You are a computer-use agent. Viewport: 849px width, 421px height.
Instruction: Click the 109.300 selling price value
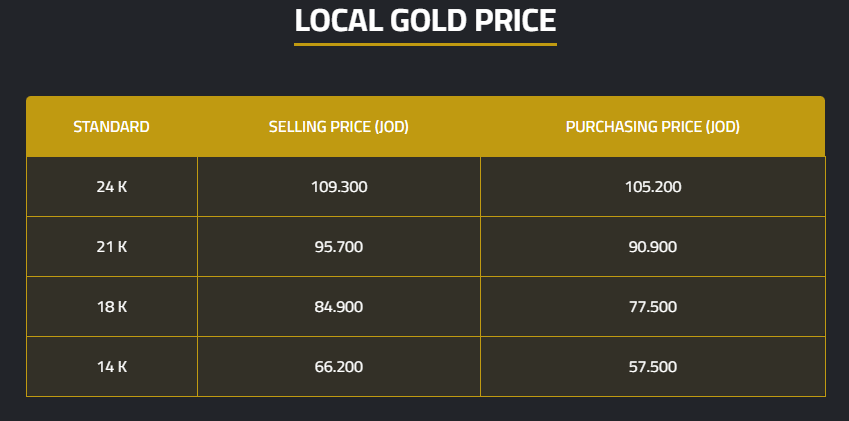pyautogui.click(x=339, y=187)
